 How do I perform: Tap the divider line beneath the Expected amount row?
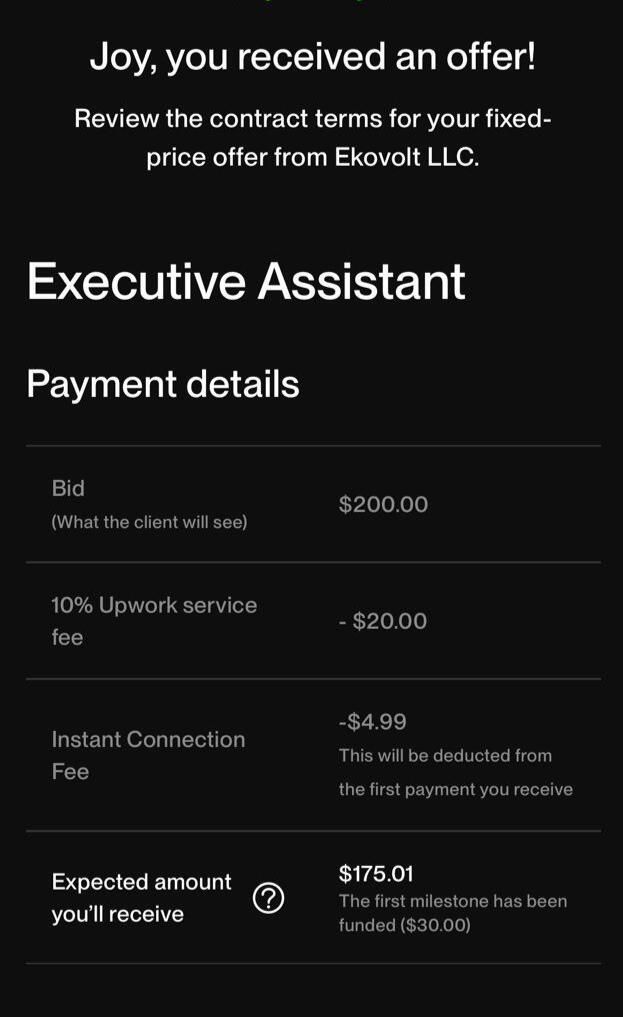[312, 964]
